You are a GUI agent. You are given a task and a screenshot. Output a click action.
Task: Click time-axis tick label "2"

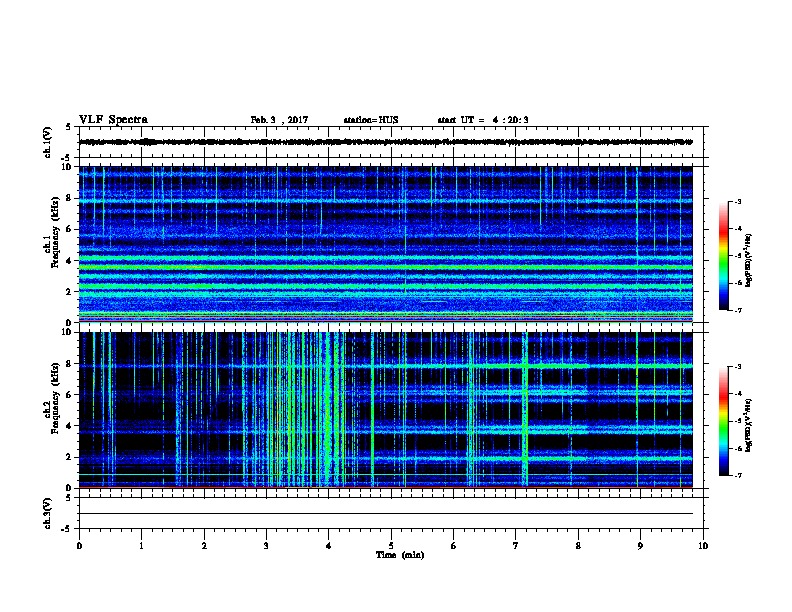click(x=204, y=546)
